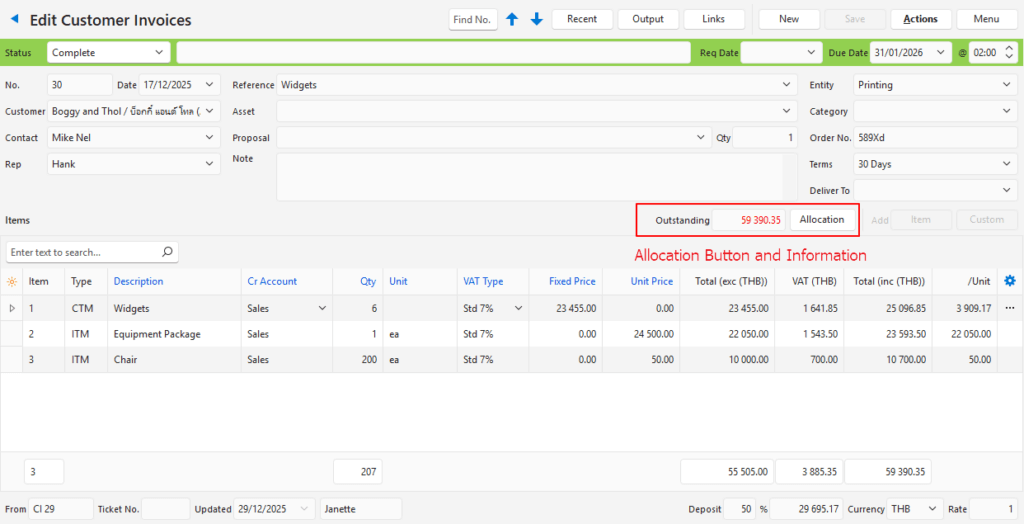The image size is (1024, 524).
Task: Click the Output button
Action: point(648,19)
